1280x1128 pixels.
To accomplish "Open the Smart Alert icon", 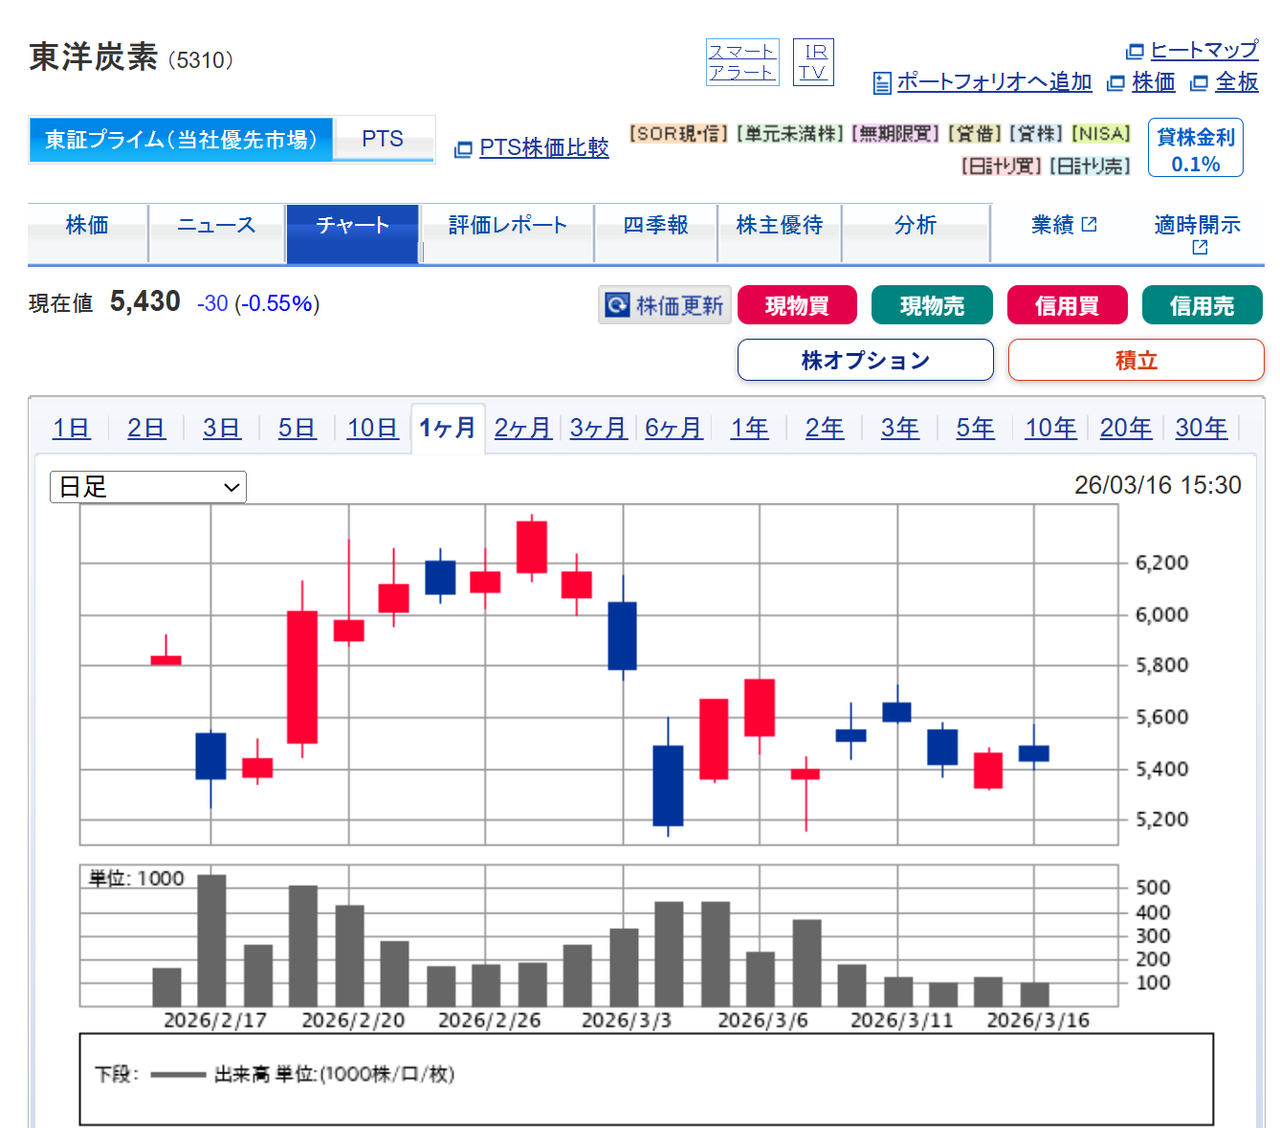I will point(741,62).
